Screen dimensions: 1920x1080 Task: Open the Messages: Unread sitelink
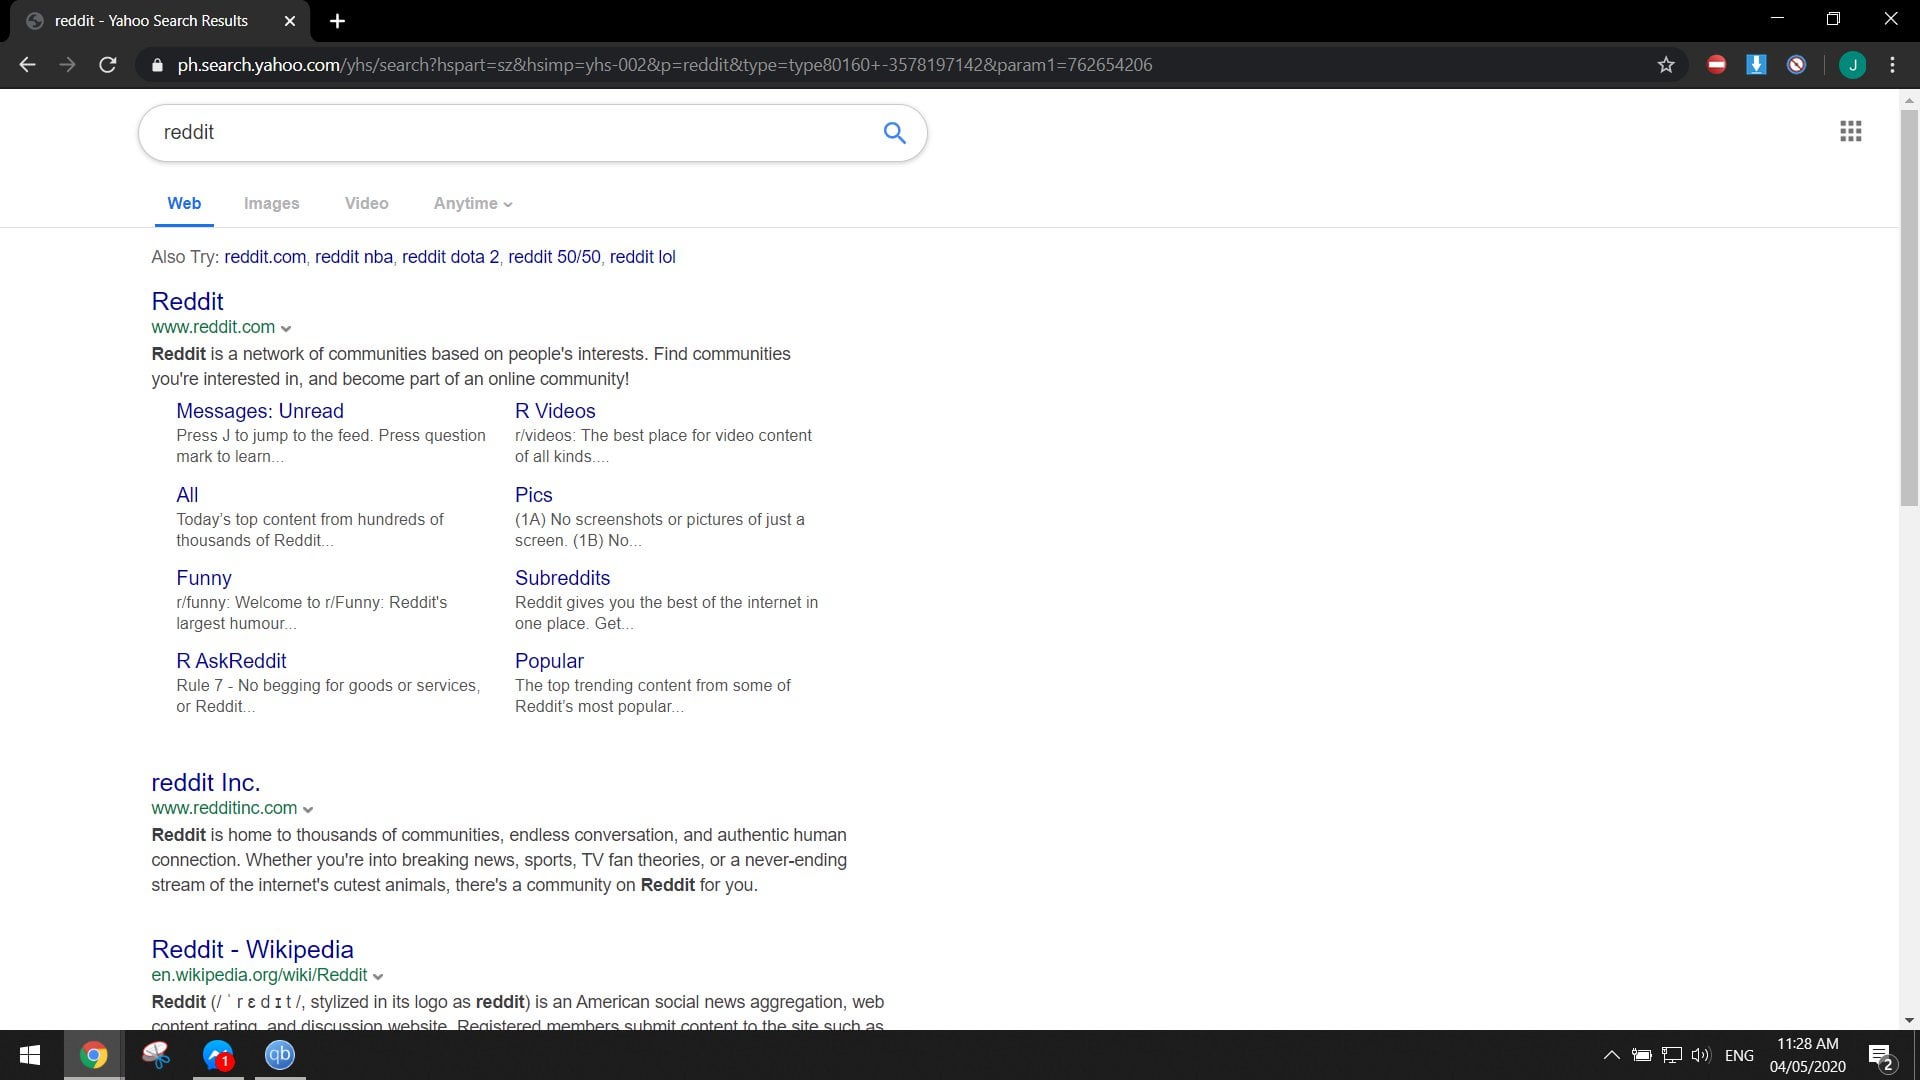pos(260,411)
